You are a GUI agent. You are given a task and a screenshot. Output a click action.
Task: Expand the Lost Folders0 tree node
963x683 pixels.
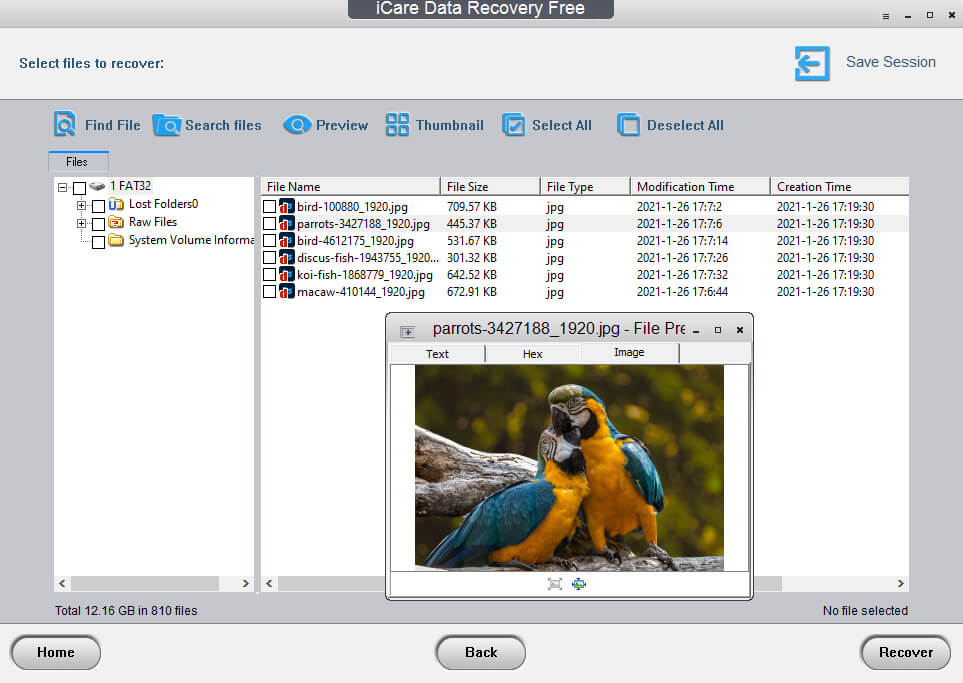tap(81, 205)
